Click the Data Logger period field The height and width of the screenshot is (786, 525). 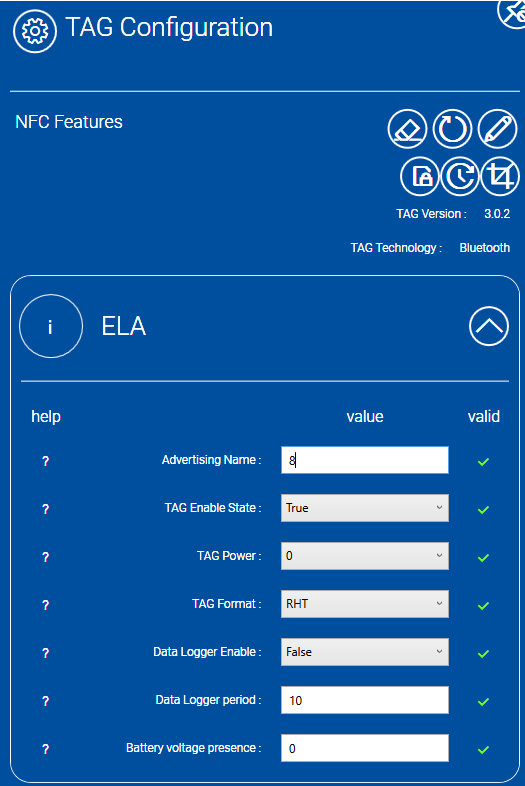coord(365,700)
